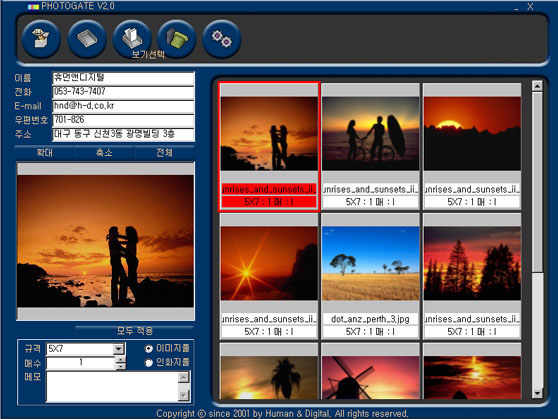Screen dimensions: 558x419
Task: Open settings with the gears icon
Action: point(222,39)
